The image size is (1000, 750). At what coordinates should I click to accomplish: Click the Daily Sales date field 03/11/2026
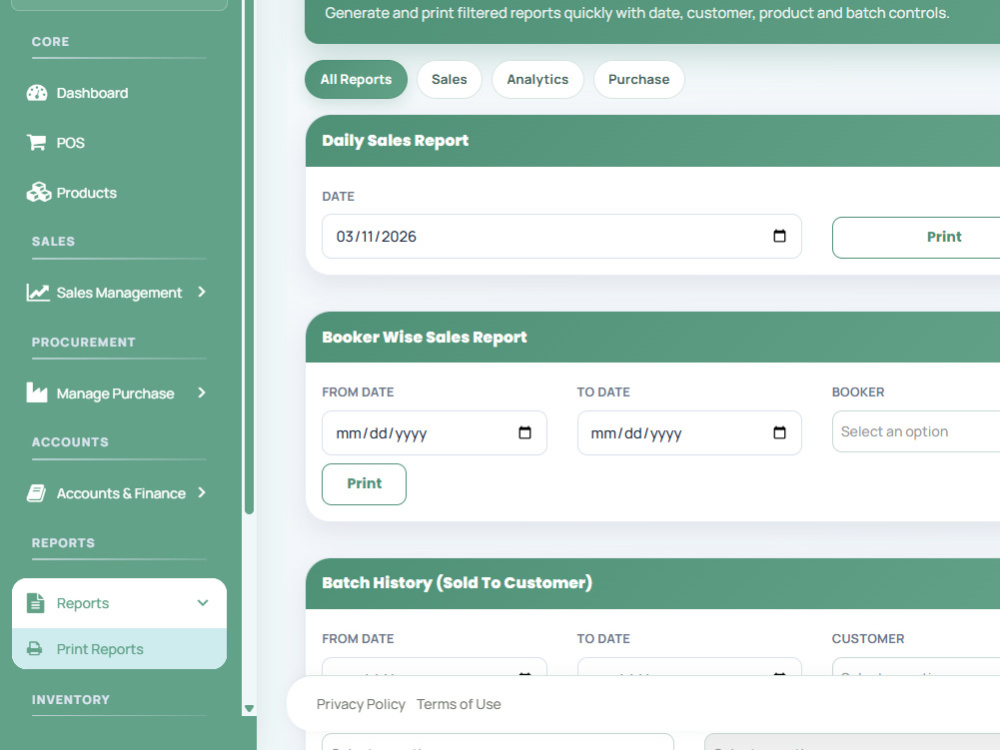tap(561, 237)
